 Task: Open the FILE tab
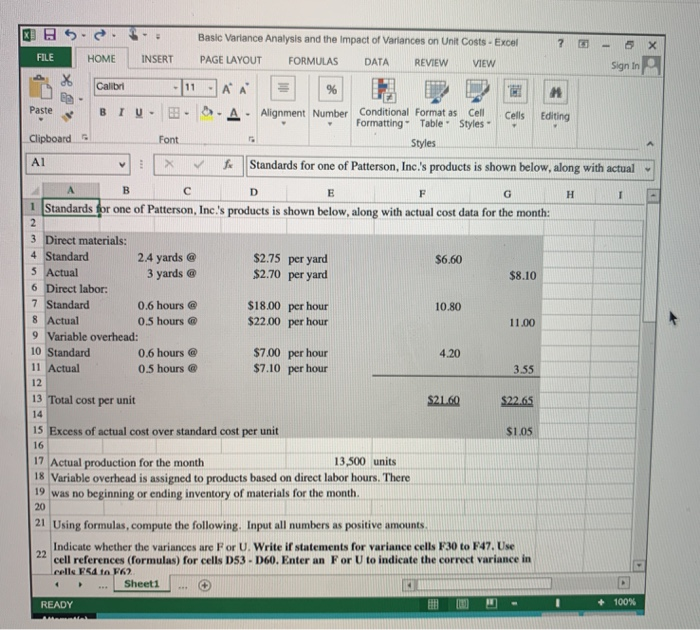pyautogui.click(x=45, y=57)
